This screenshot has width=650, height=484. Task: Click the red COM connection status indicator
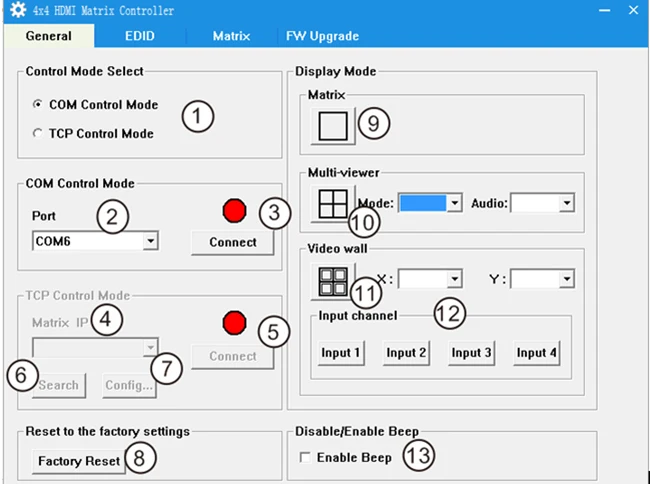click(234, 211)
